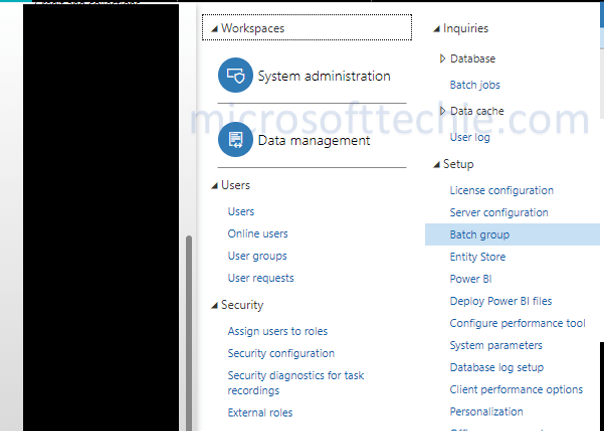Collapse the Setup section
This screenshot has width=606, height=431.
pyautogui.click(x=436, y=164)
